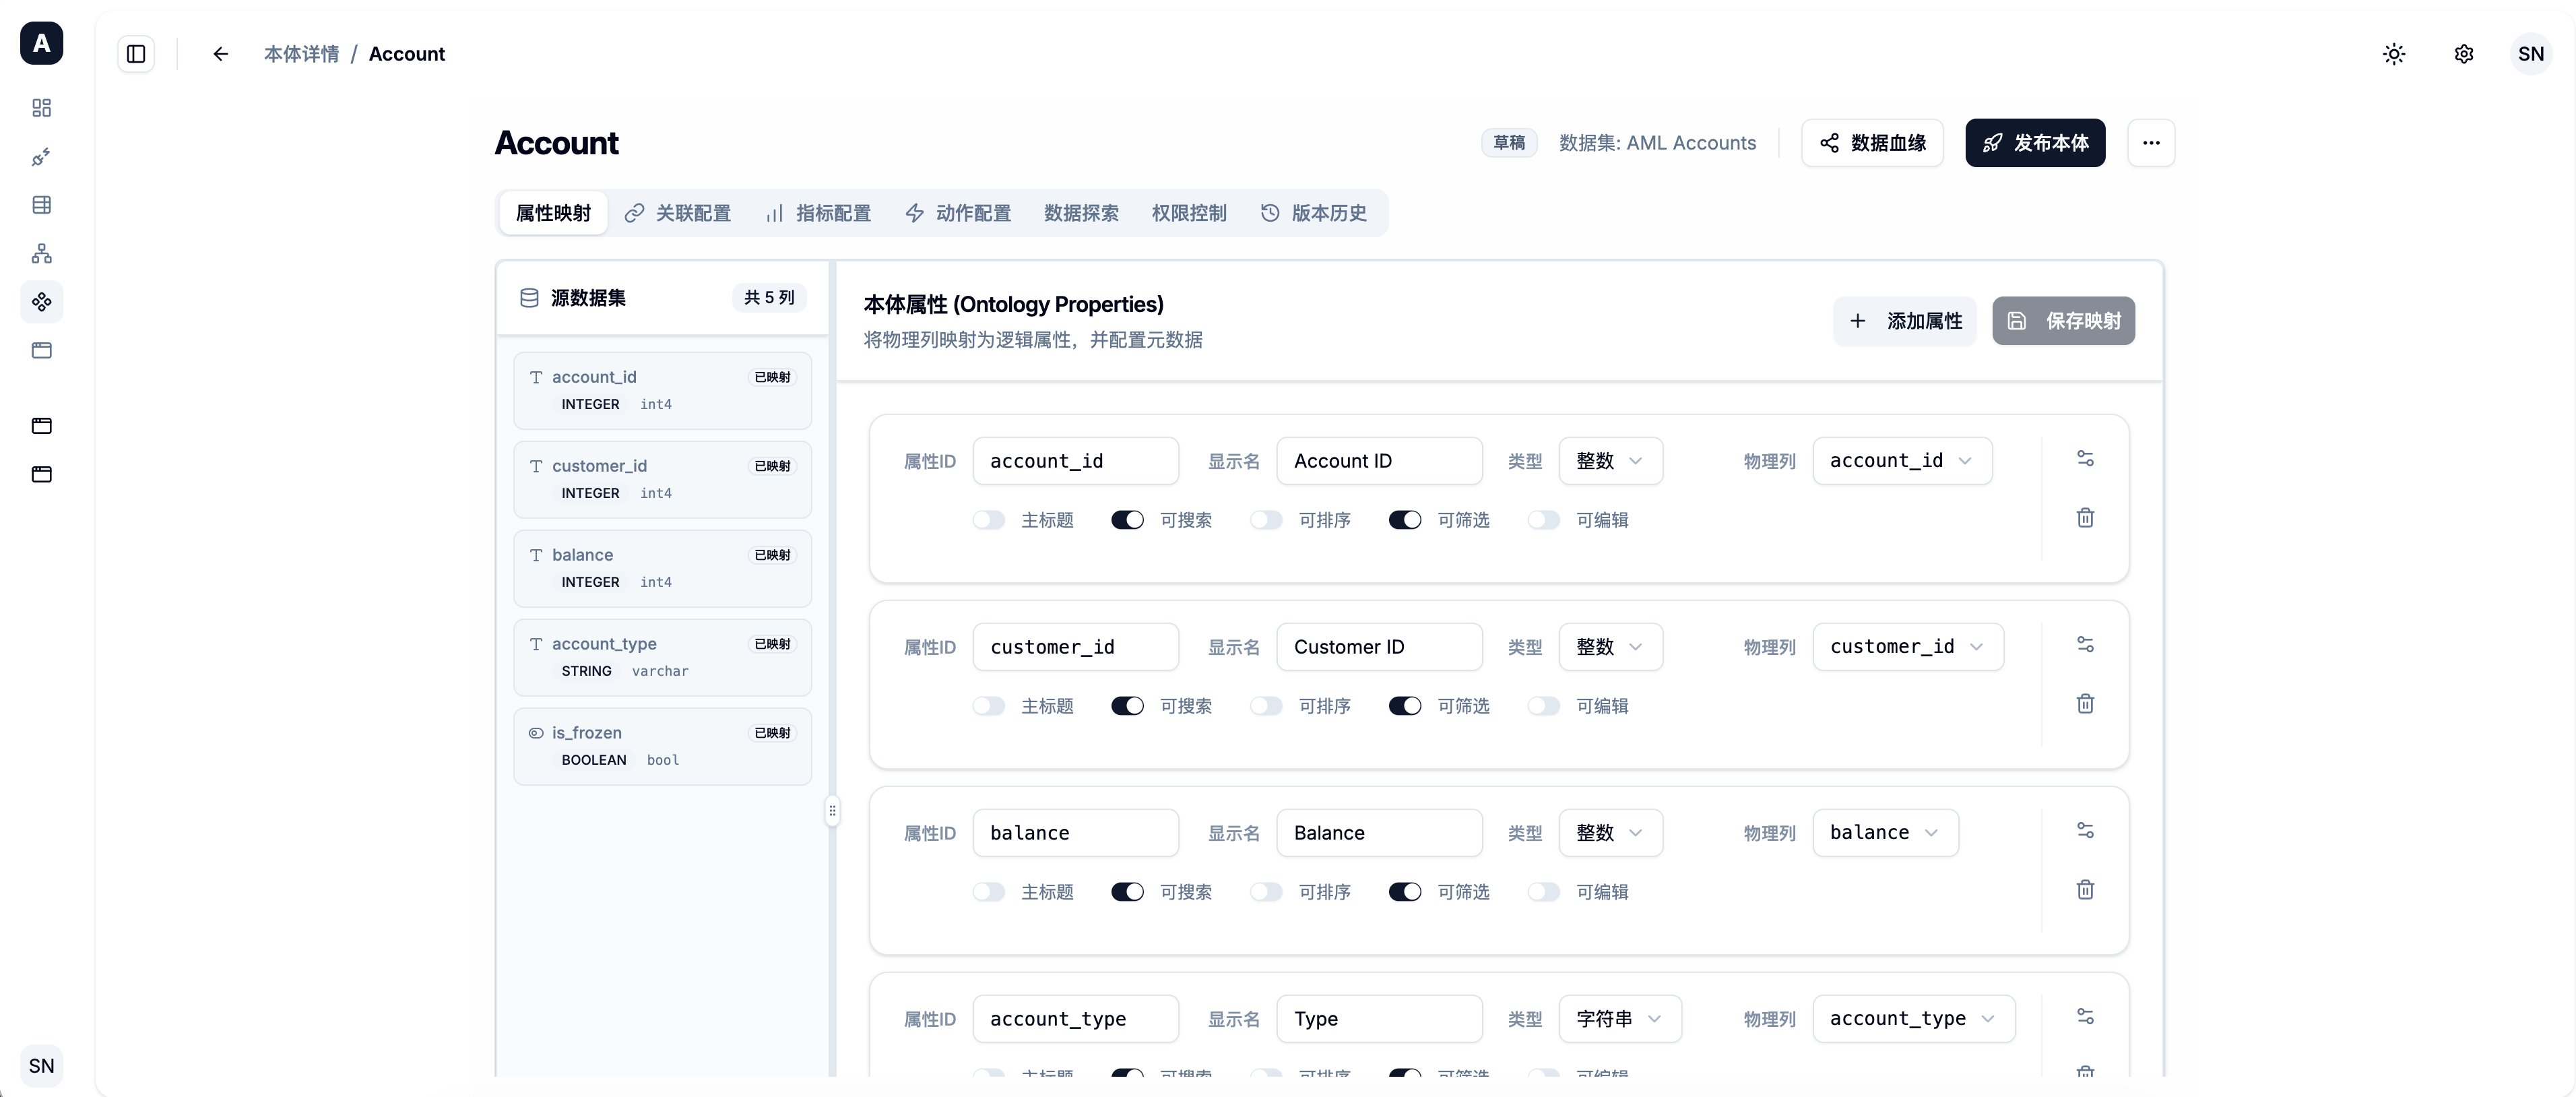Edit the Type display name field
This screenshot has height=1097, width=2576.
(x=1379, y=1019)
